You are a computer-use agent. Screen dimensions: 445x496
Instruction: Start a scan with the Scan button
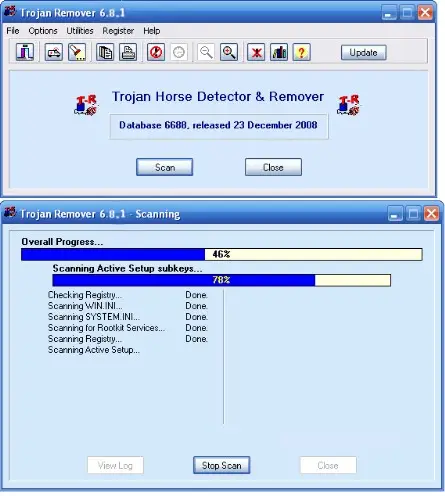[165, 167]
